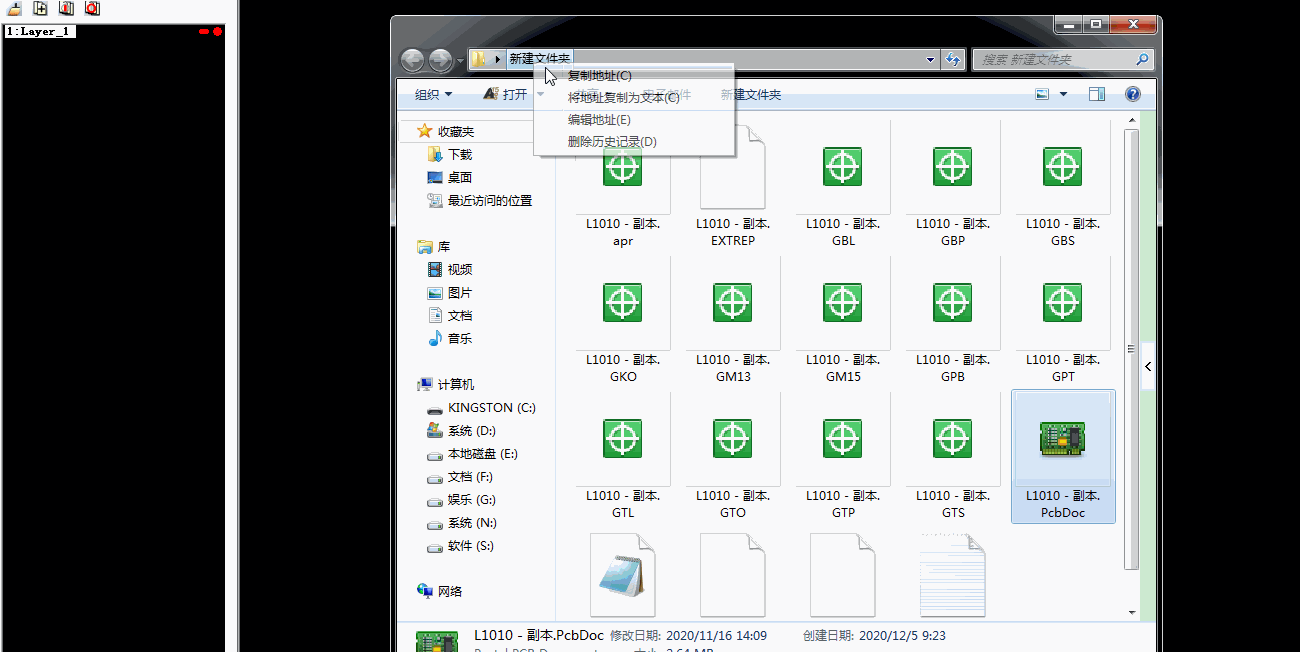Choose 复制地址(C) from context menu
Image resolution: width=1300 pixels, height=652 pixels.
tap(600, 76)
